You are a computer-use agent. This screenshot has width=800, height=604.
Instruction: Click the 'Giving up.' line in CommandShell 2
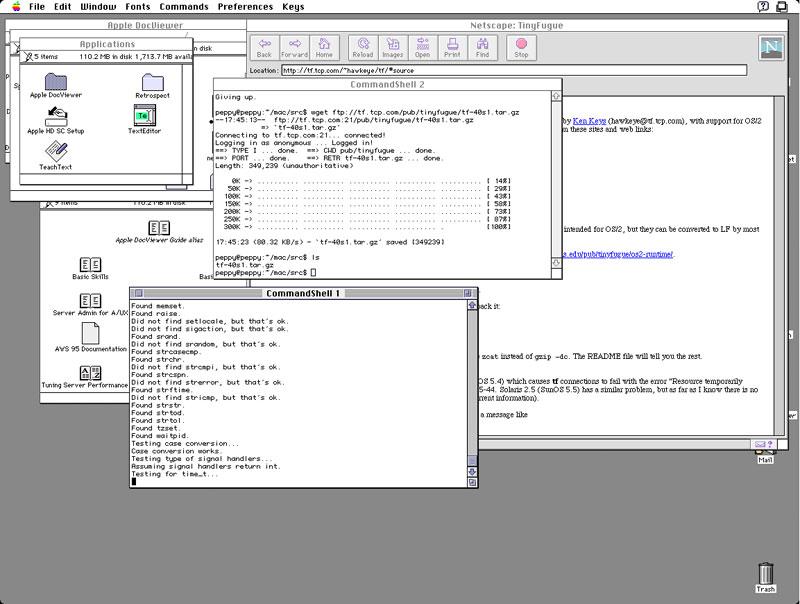(x=236, y=97)
